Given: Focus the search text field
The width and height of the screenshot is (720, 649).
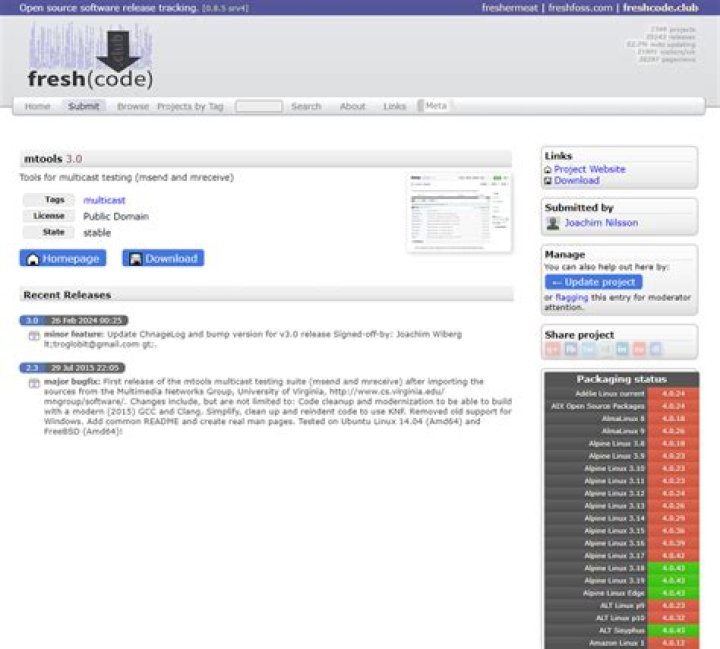Looking at the screenshot, I should (259, 106).
